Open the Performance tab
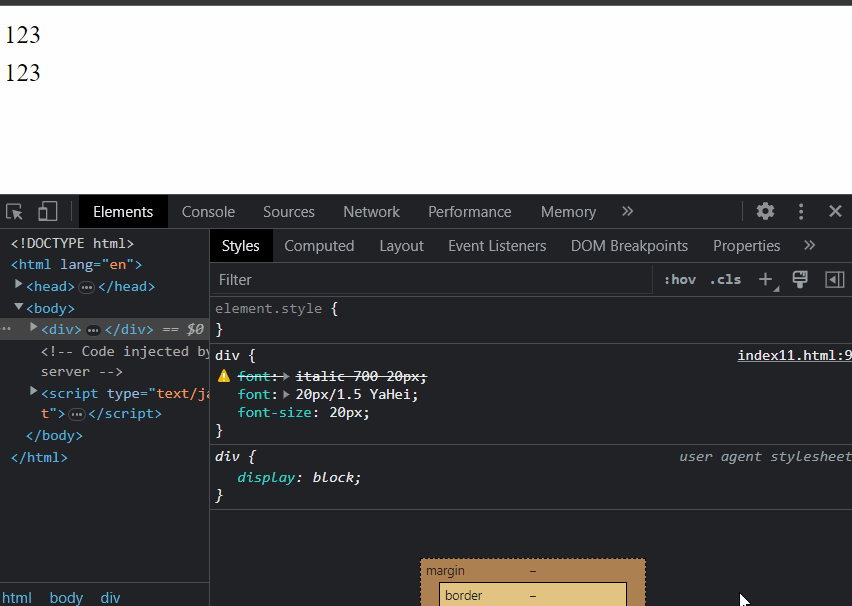This screenshot has height=606, width=852. 469,211
